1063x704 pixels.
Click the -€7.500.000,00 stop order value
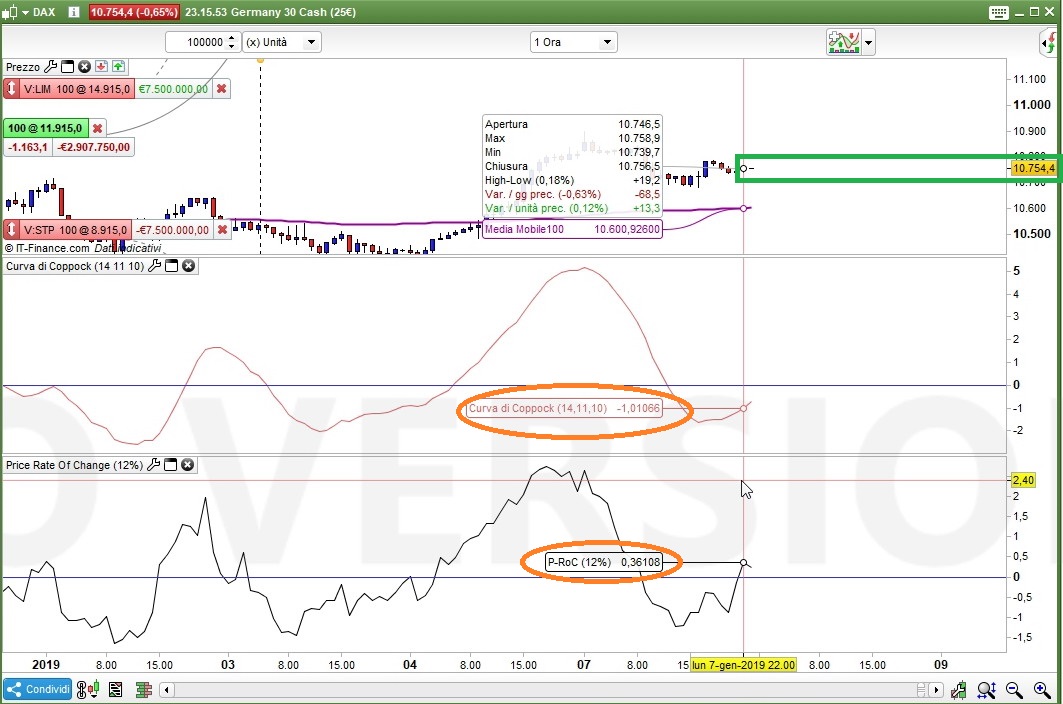click(x=173, y=230)
